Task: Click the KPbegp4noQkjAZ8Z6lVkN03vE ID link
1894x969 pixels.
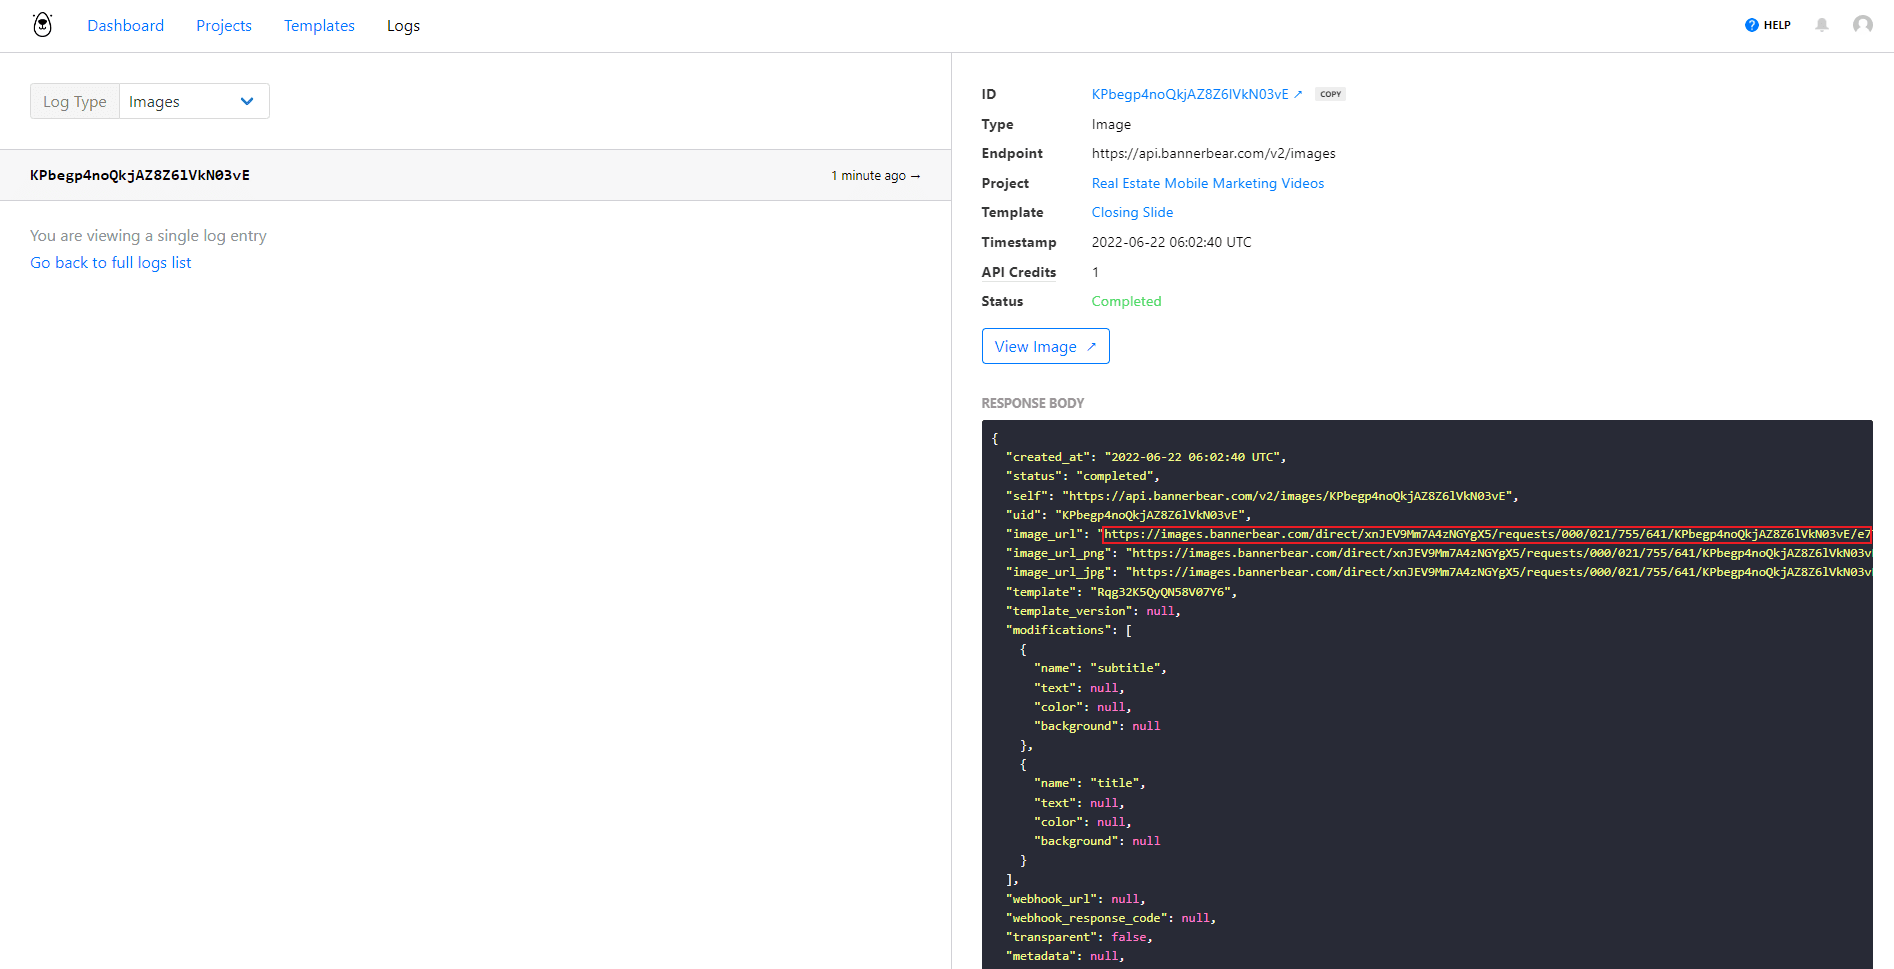Action: pyautogui.click(x=1190, y=93)
